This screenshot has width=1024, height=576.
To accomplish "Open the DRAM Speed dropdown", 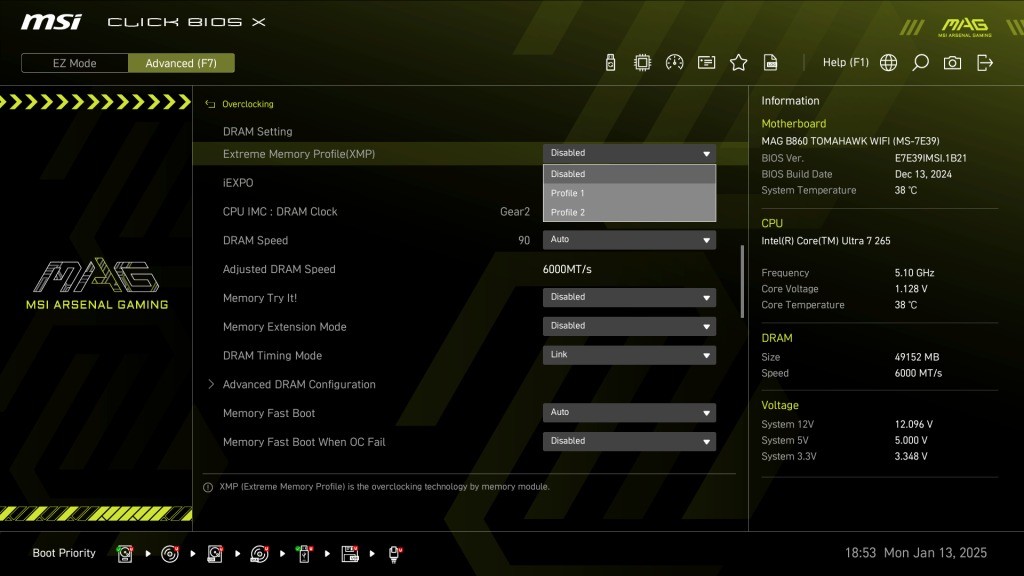I will 629,240.
